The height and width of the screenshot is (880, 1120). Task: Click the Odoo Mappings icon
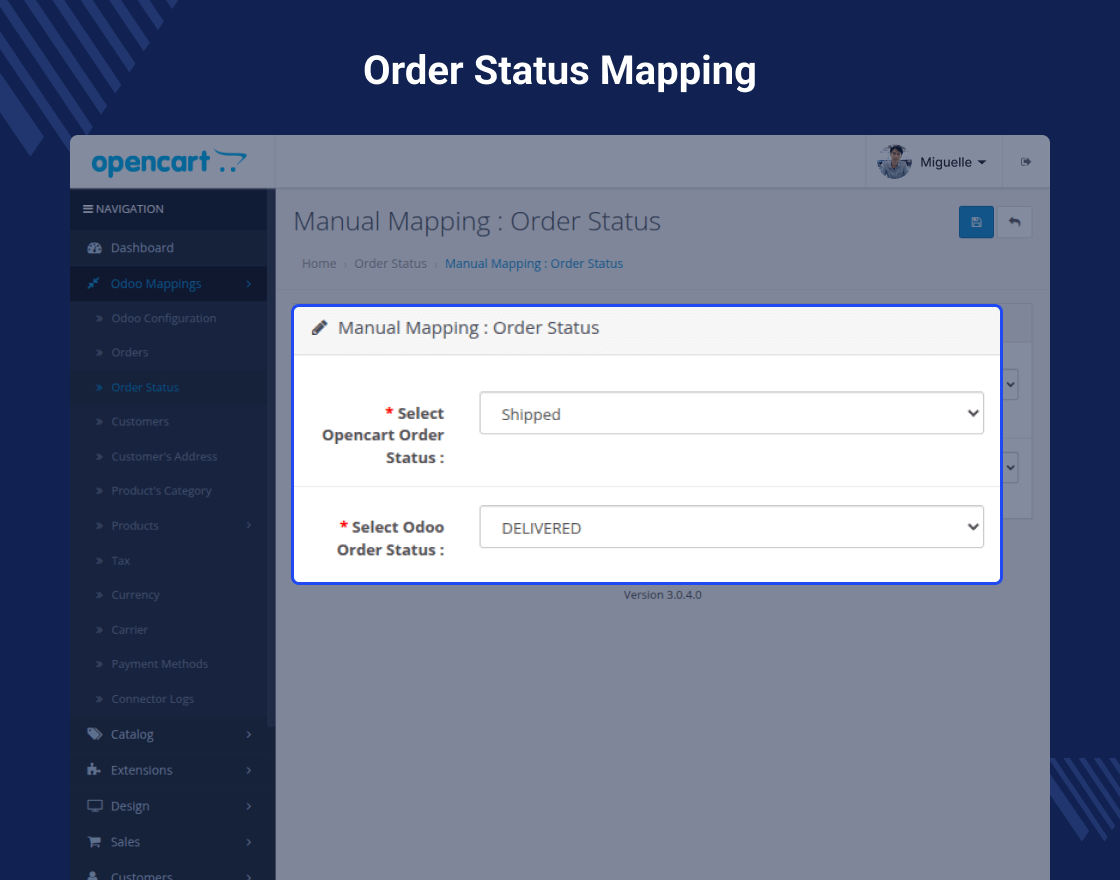93,284
